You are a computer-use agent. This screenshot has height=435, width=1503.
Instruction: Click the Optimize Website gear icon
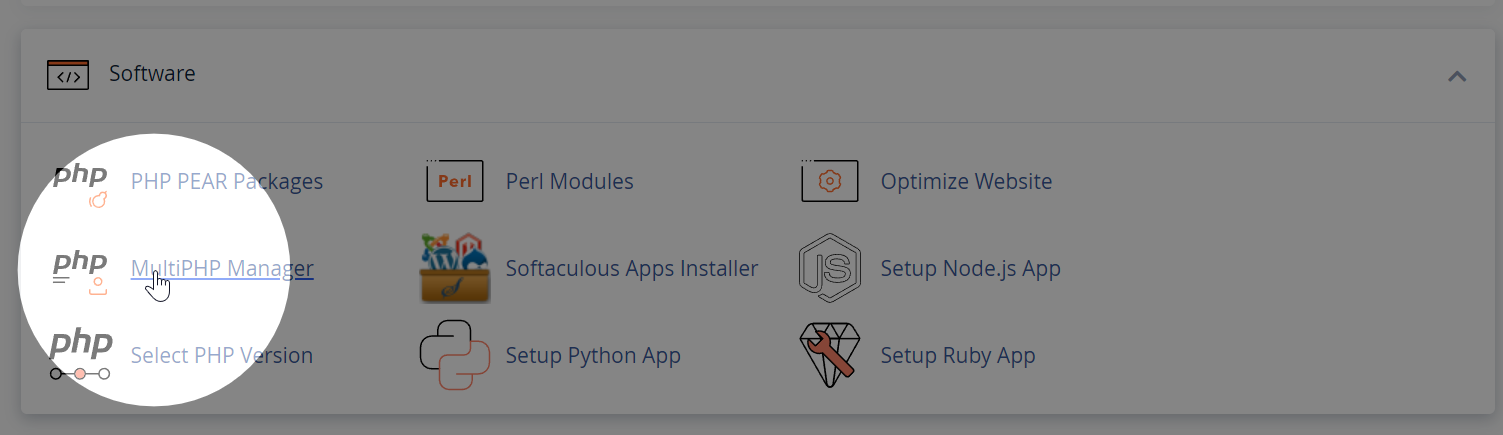830,181
